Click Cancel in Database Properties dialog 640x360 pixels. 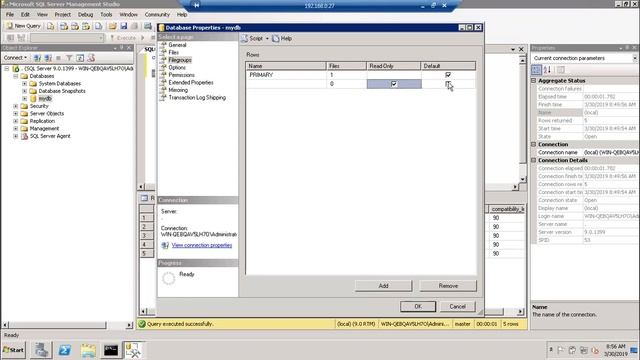click(458, 306)
